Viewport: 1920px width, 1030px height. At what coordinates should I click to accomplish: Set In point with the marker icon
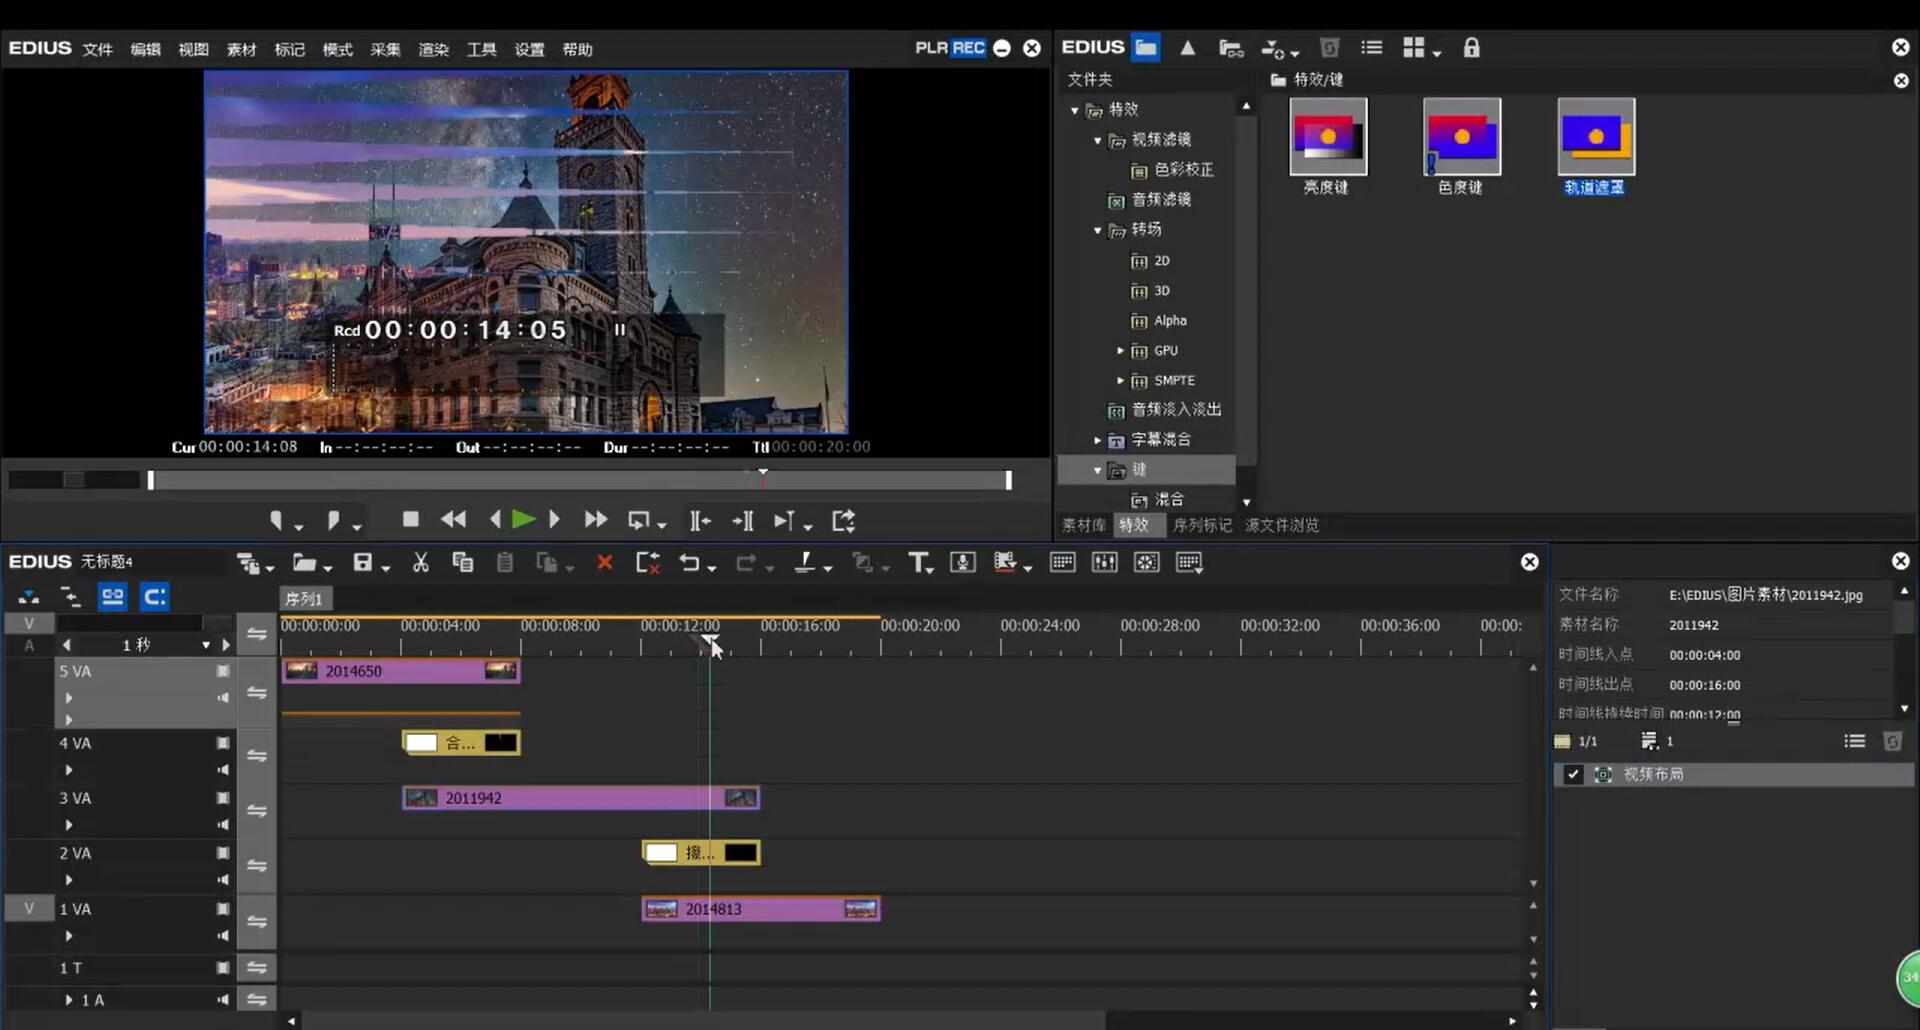click(x=277, y=520)
